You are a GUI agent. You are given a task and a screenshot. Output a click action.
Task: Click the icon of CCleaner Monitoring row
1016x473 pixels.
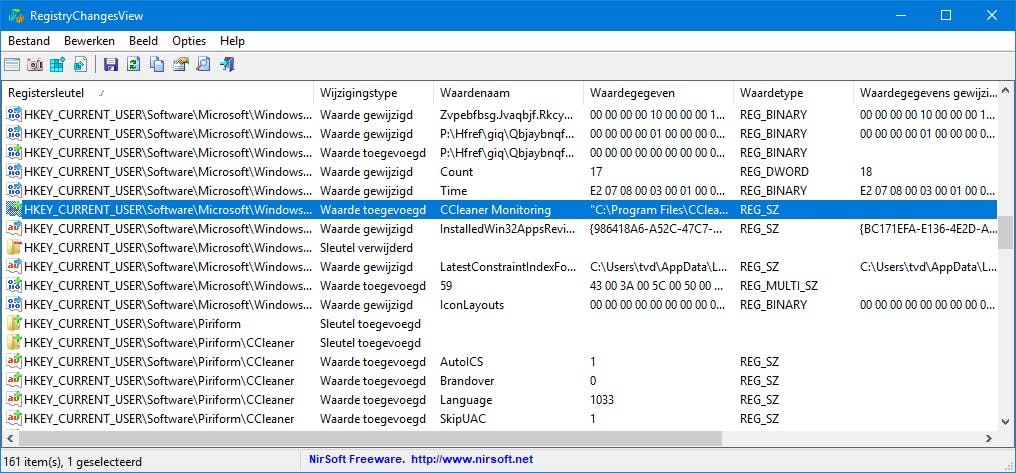14,209
